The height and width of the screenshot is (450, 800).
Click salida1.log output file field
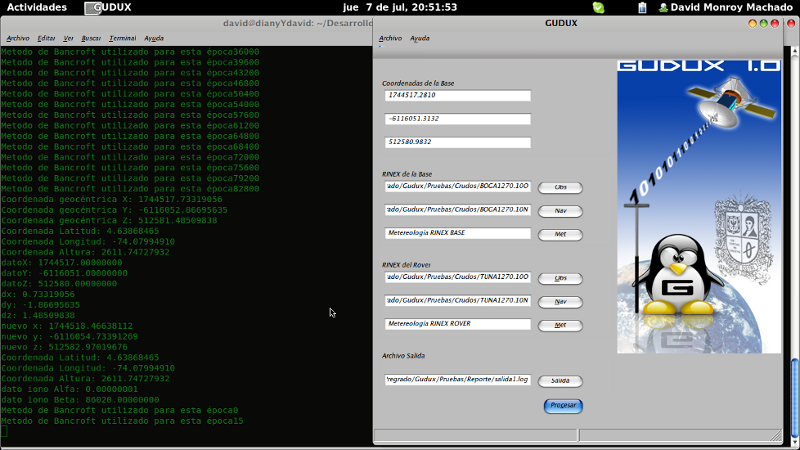[458, 380]
